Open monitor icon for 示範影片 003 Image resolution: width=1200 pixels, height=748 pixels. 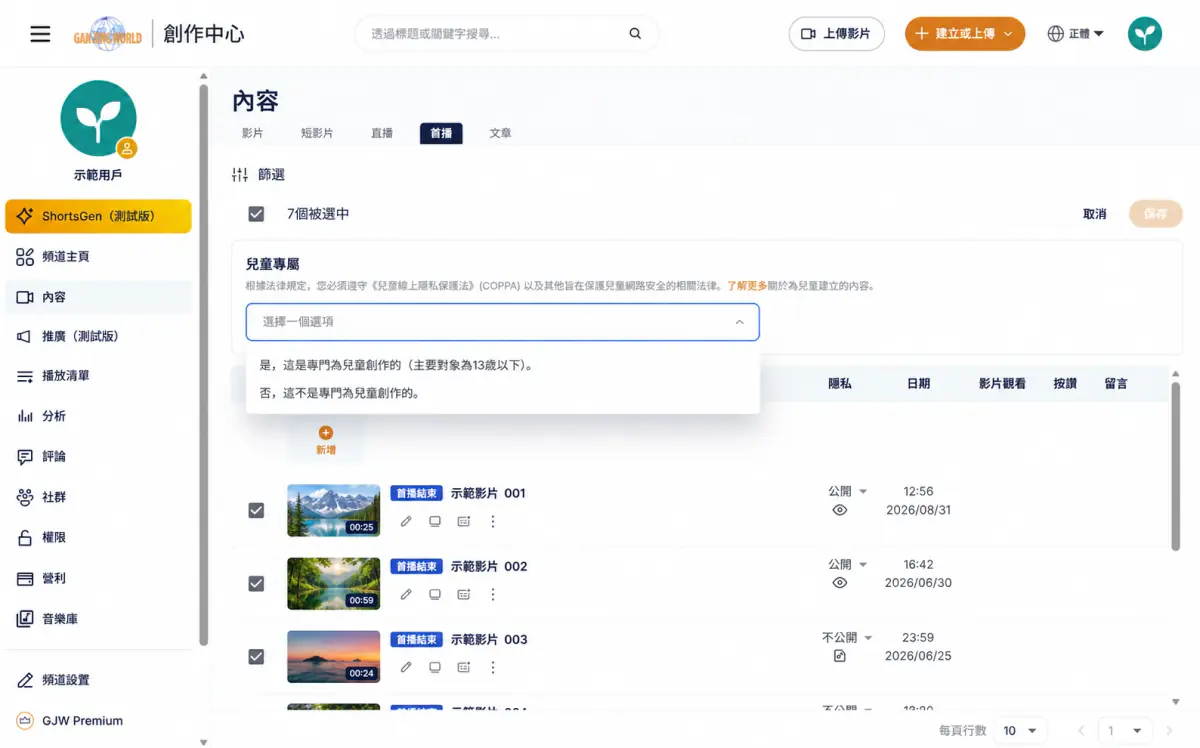click(435, 667)
